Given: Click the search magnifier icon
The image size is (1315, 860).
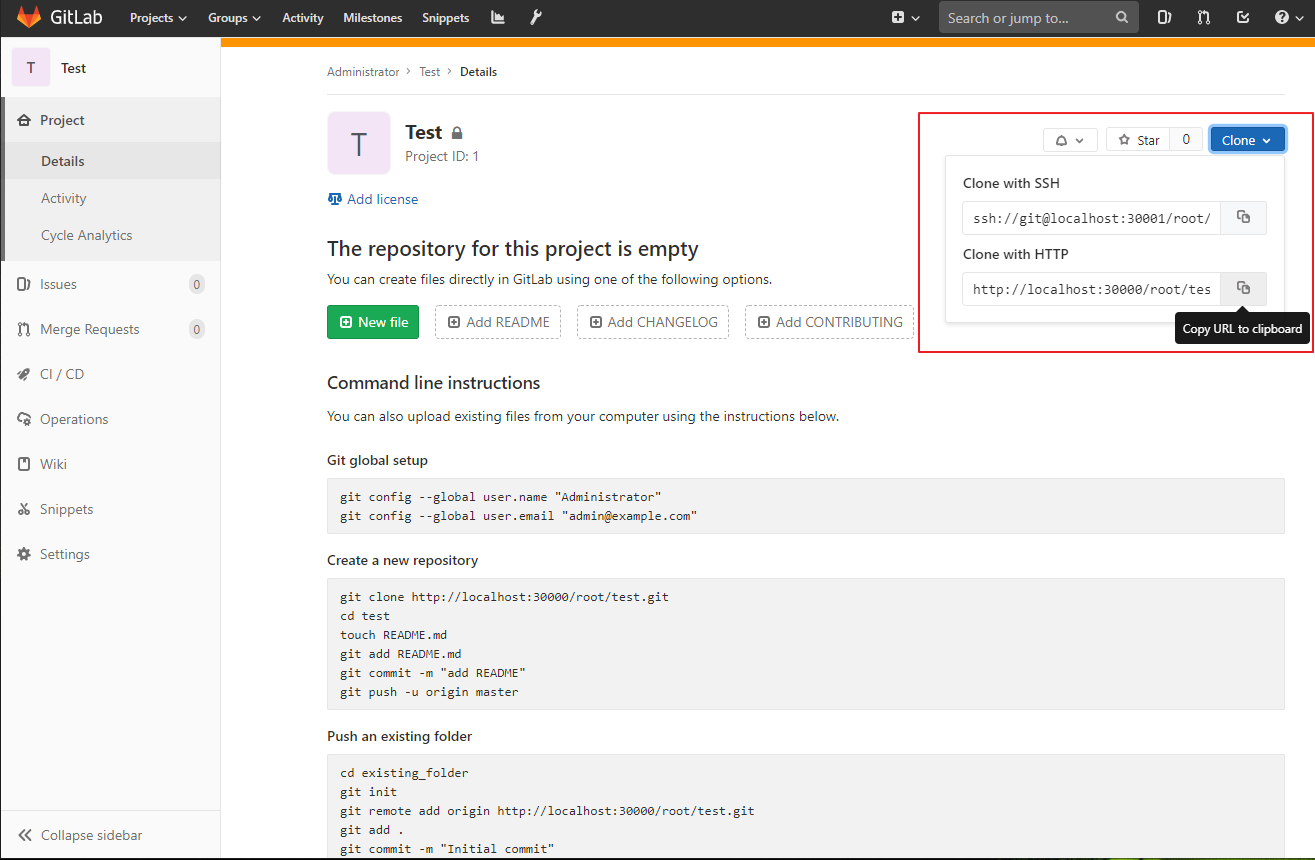Looking at the screenshot, I should click(1122, 18).
